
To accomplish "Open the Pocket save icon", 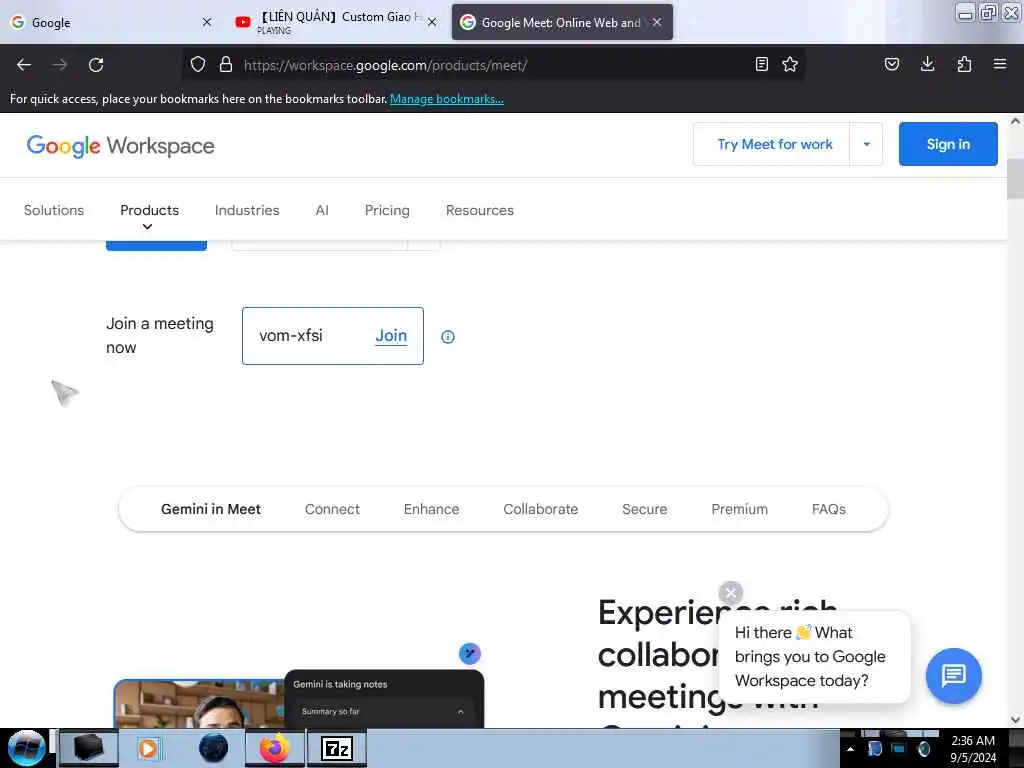I will [891, 64].
